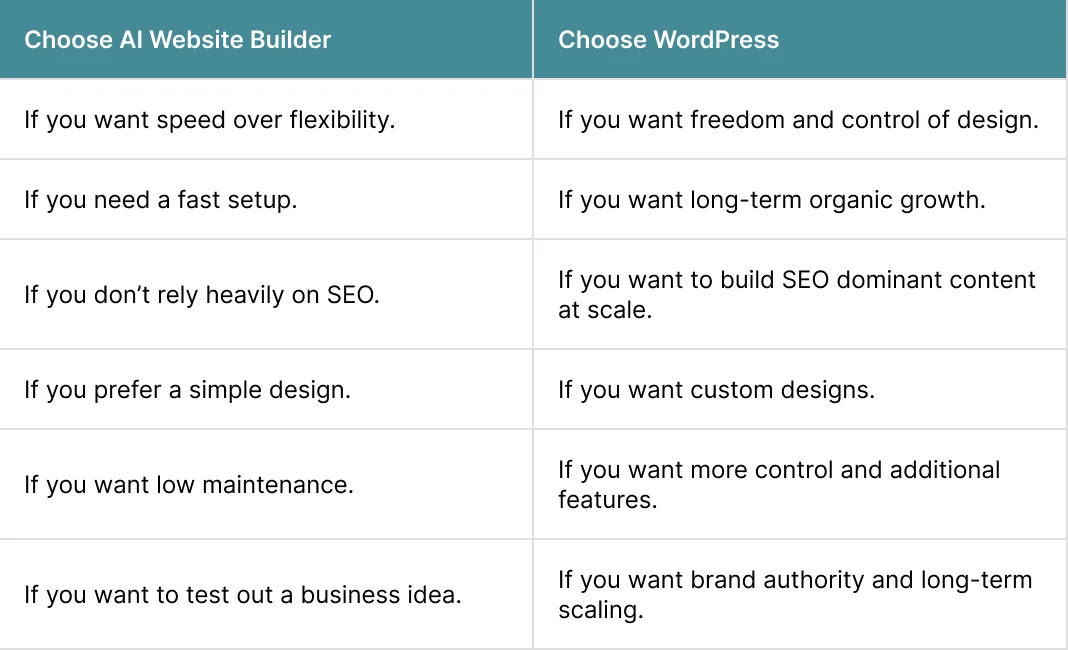Viewport: 1068px width, 650px height.
Task: Click the "brand authority and long-term scaling" cell
Action: 794,594
